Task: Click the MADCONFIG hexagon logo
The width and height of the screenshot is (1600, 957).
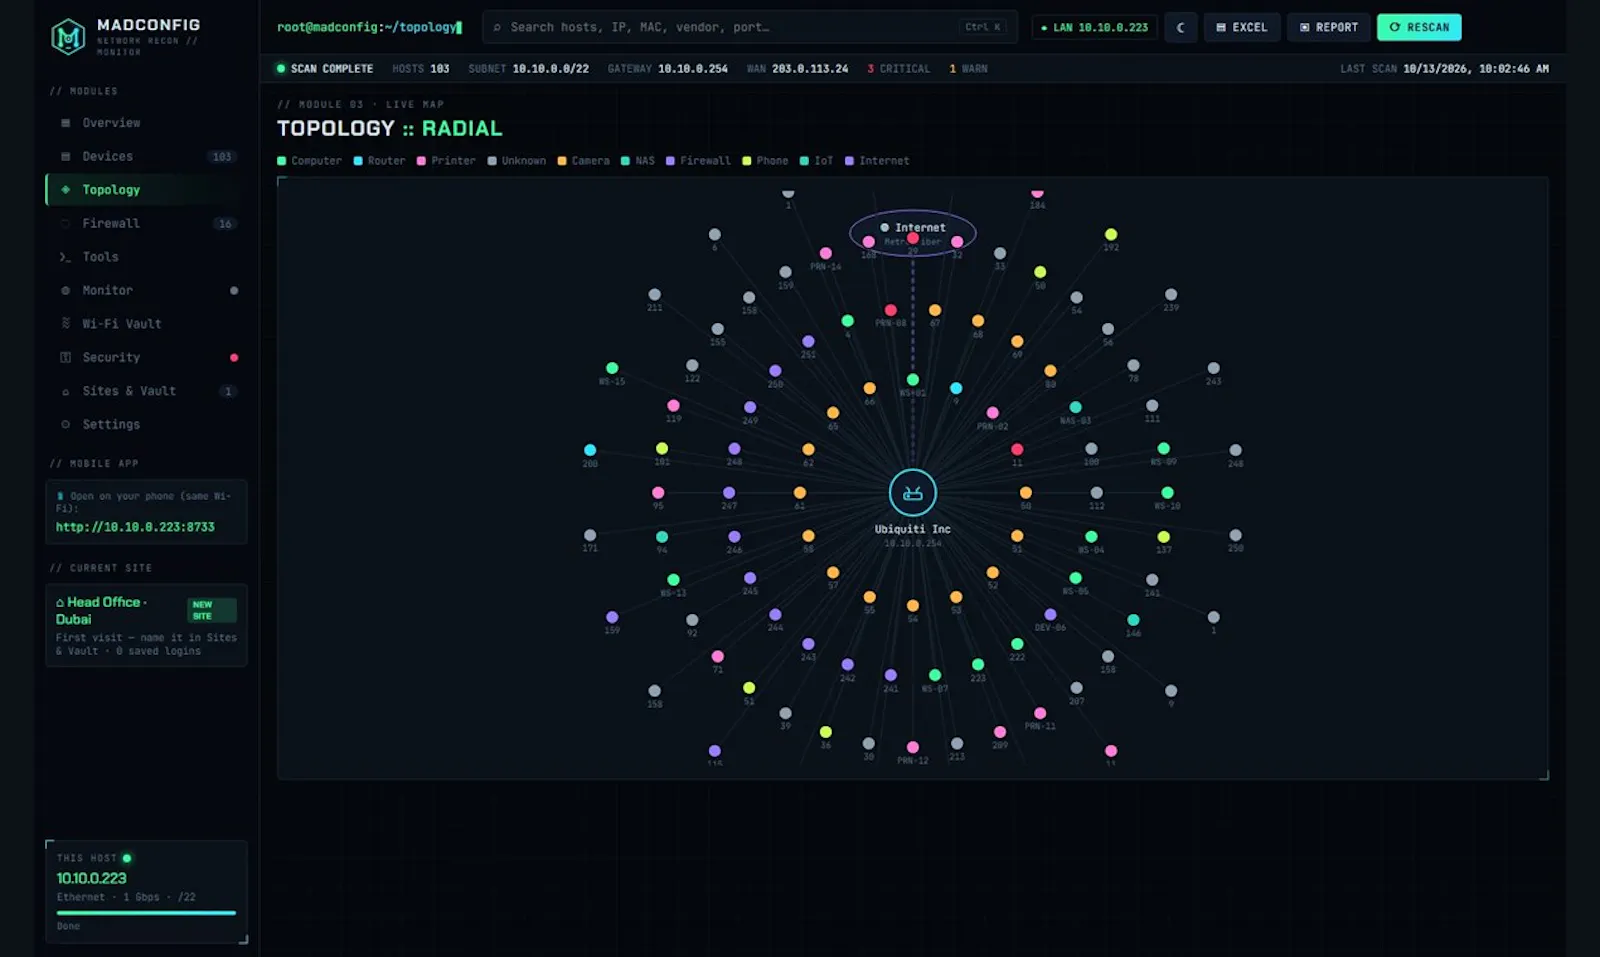Action: click(68, 37)
